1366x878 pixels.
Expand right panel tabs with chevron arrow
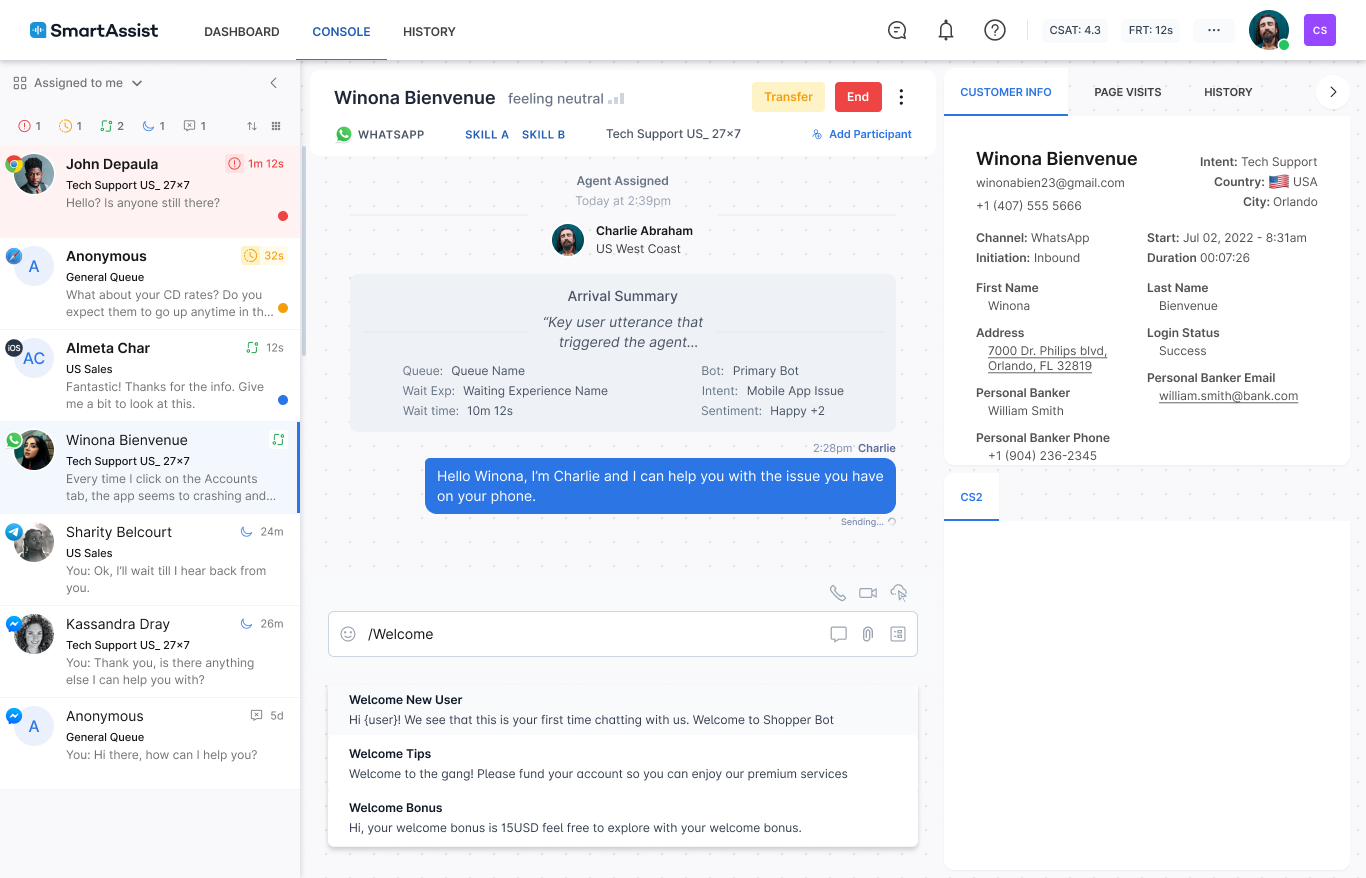tap(1333, 92)
